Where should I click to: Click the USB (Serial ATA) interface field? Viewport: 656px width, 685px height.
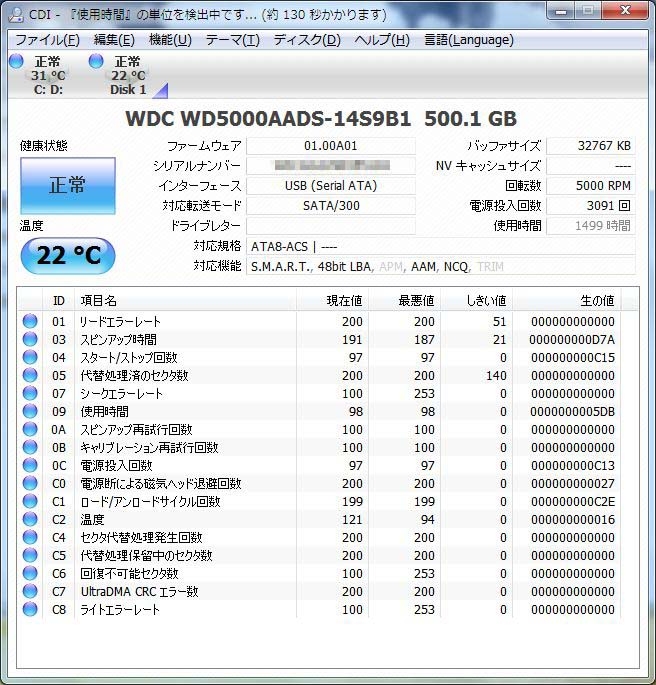coord(331,186)
